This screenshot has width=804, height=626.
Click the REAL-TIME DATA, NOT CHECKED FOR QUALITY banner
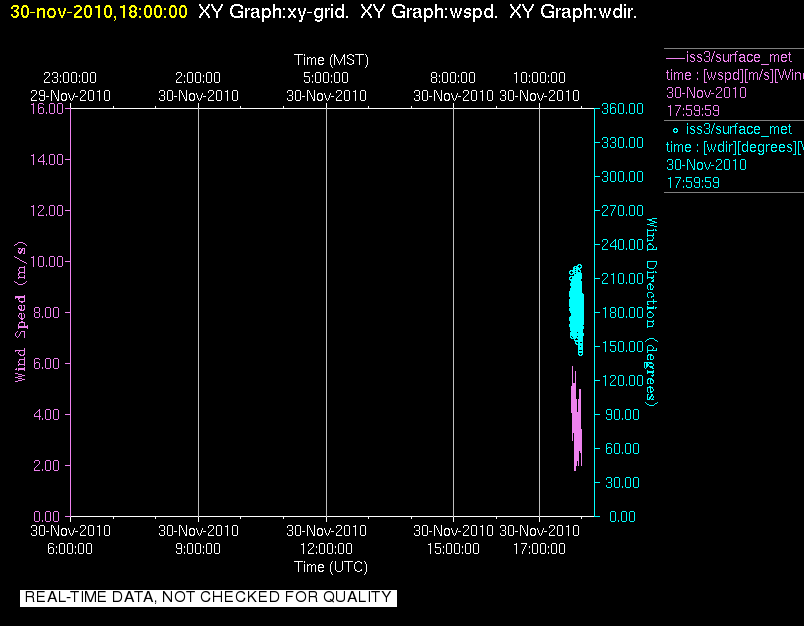coord(208,598)
